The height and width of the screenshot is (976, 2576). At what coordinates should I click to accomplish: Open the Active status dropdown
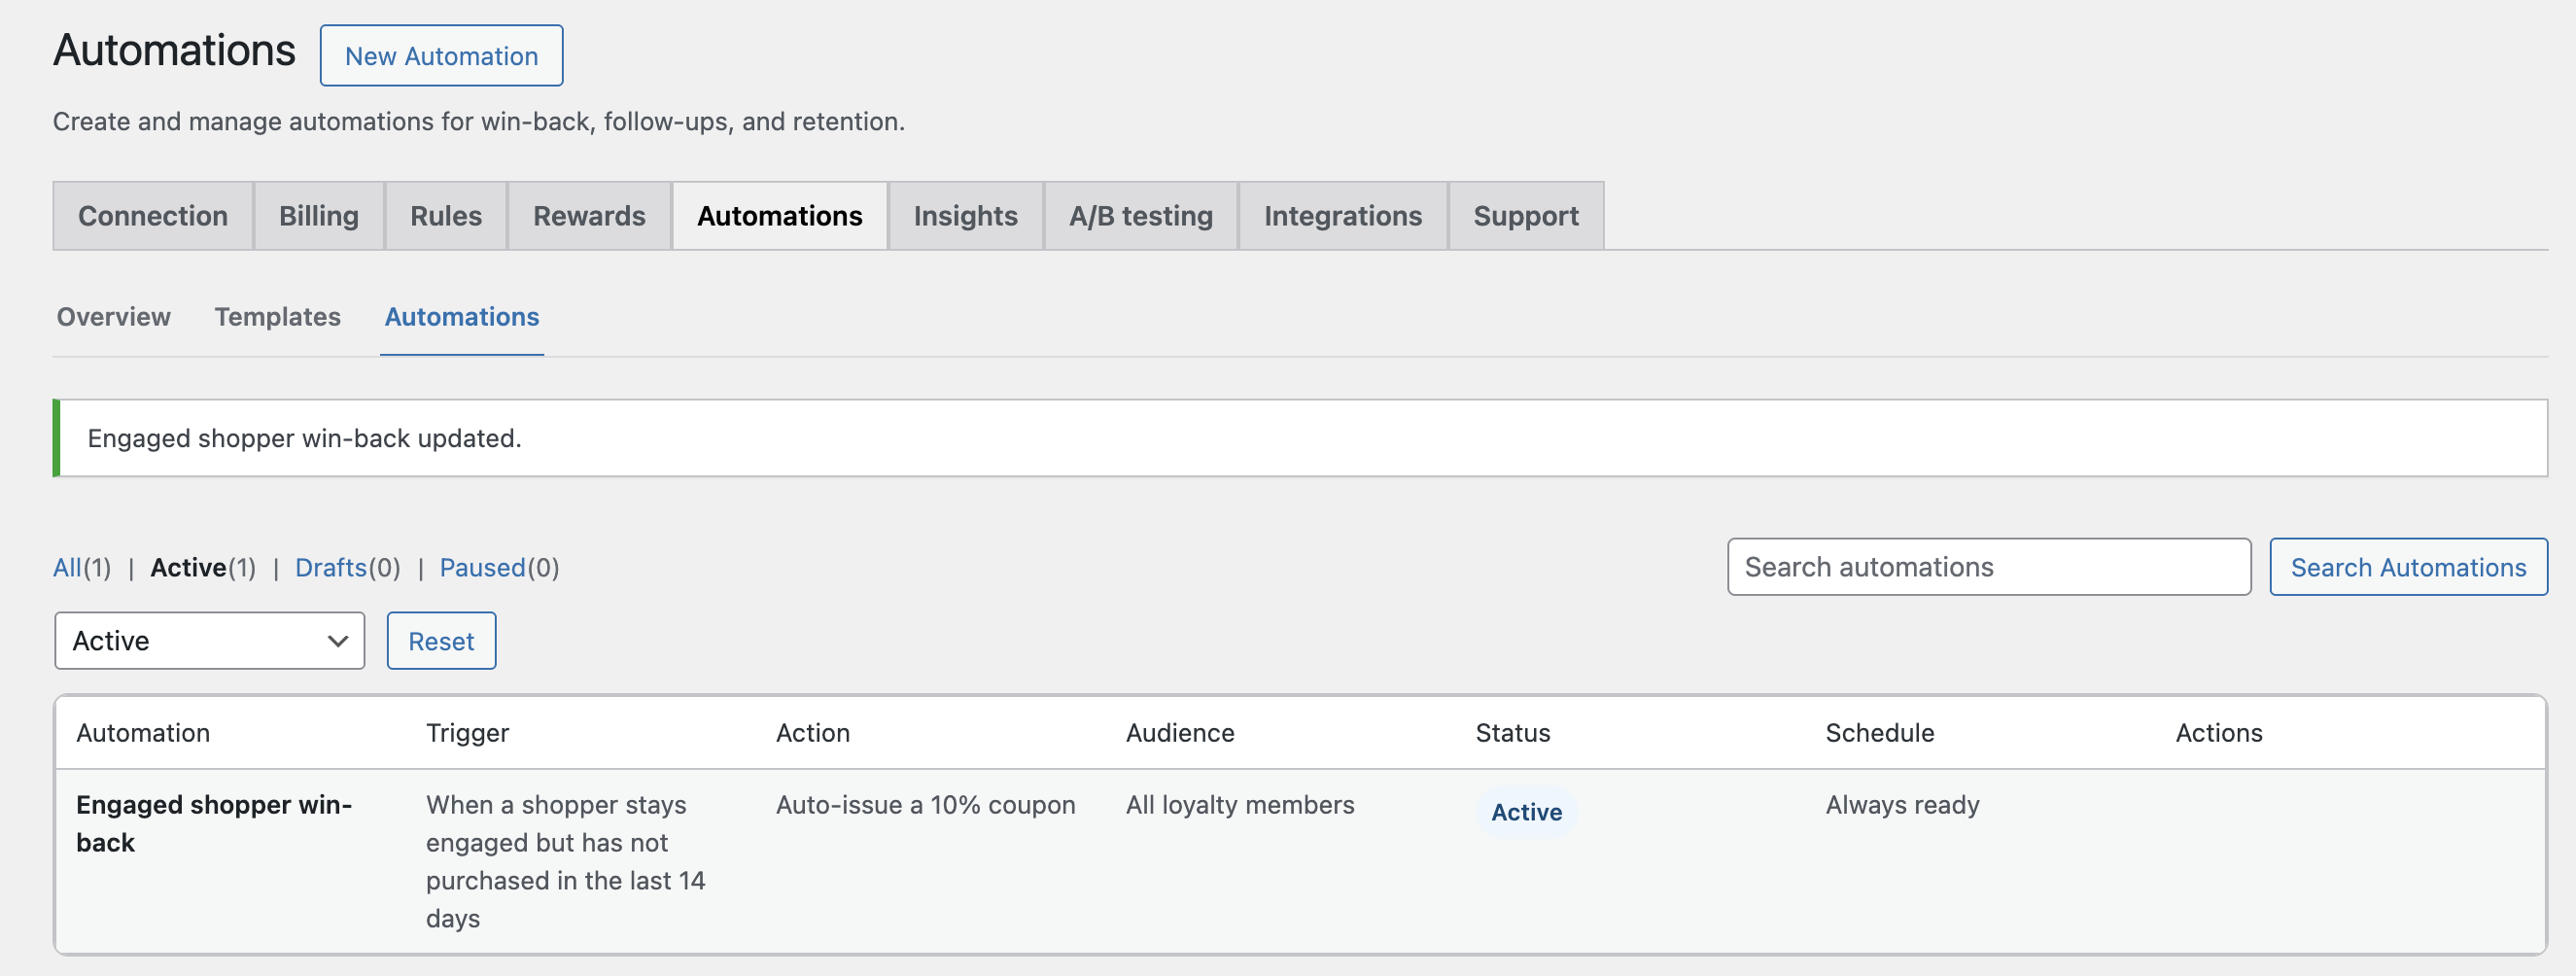[210, 641]
